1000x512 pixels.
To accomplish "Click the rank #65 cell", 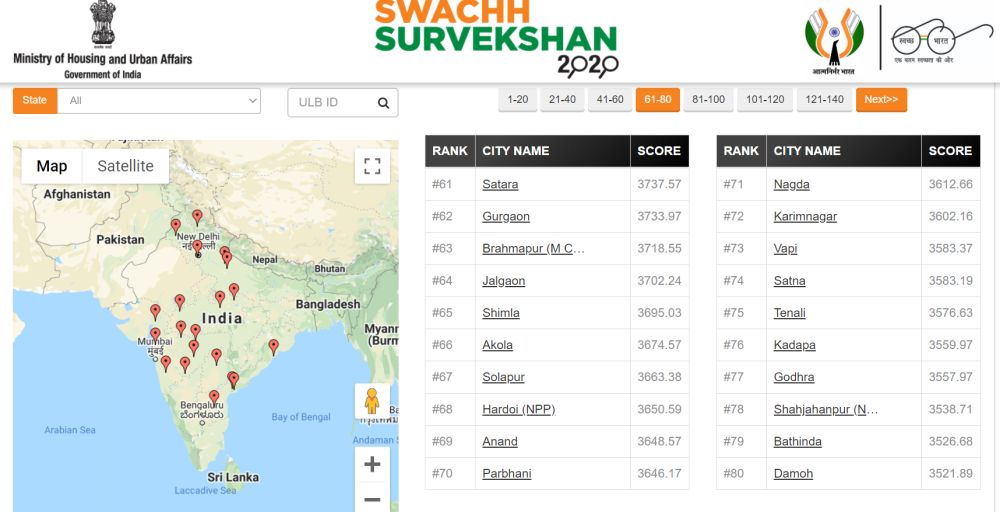I will [450, 313].
